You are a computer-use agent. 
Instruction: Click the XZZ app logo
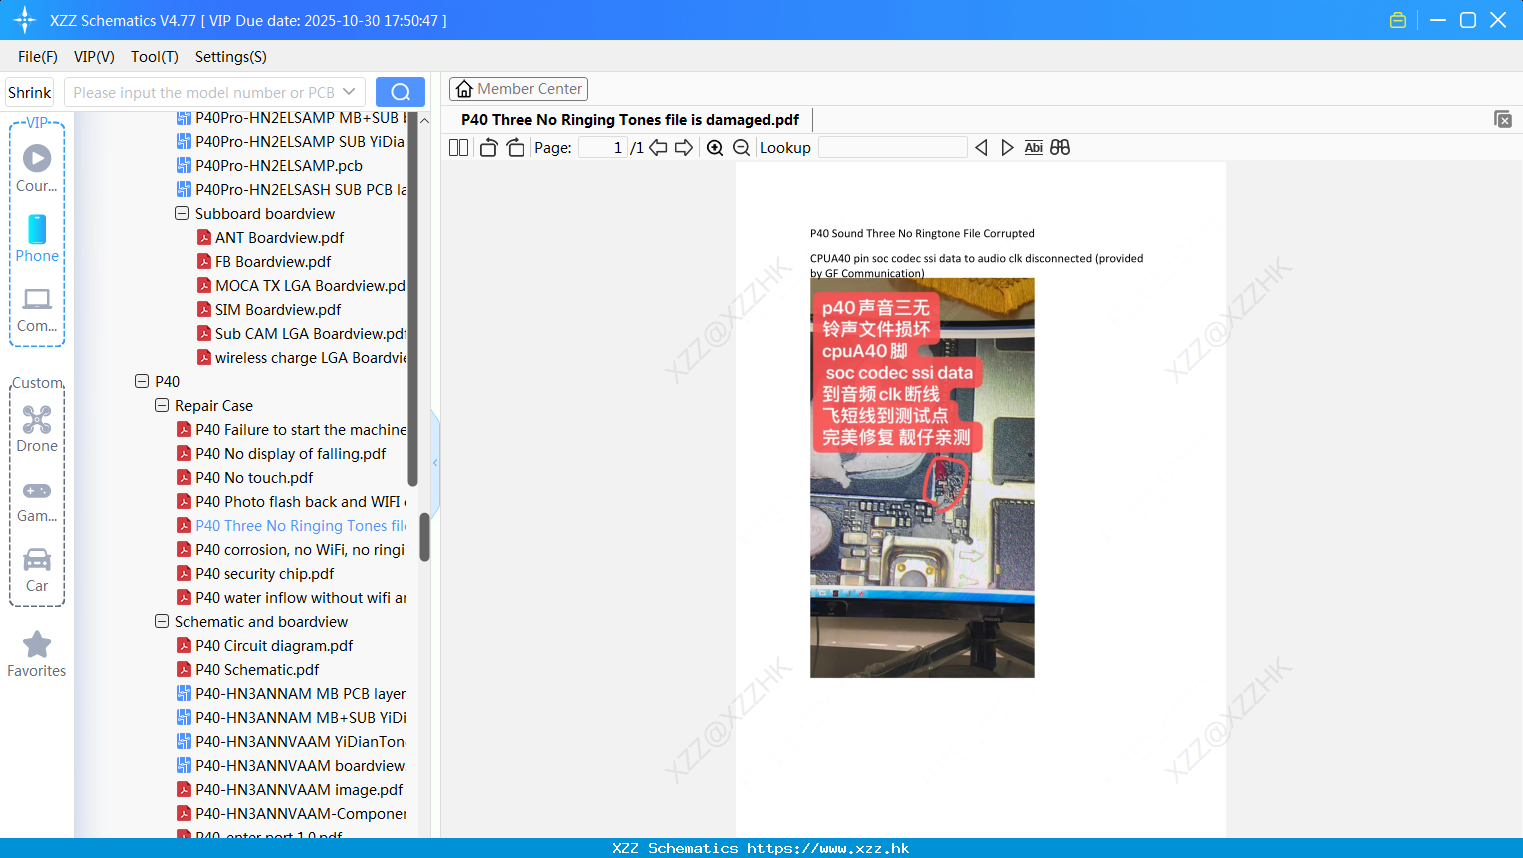(25, 20)
